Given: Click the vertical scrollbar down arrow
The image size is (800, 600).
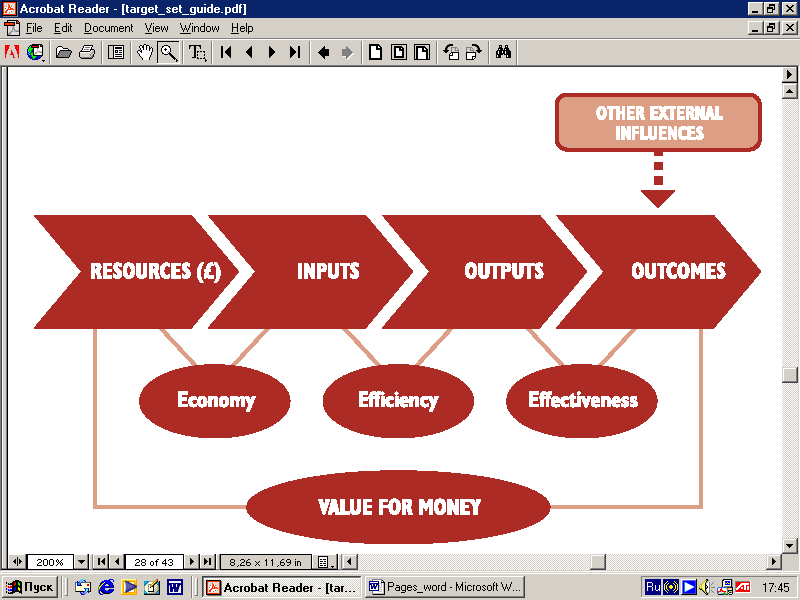Looking at the screenshot, I should click(x=790, y=545).
